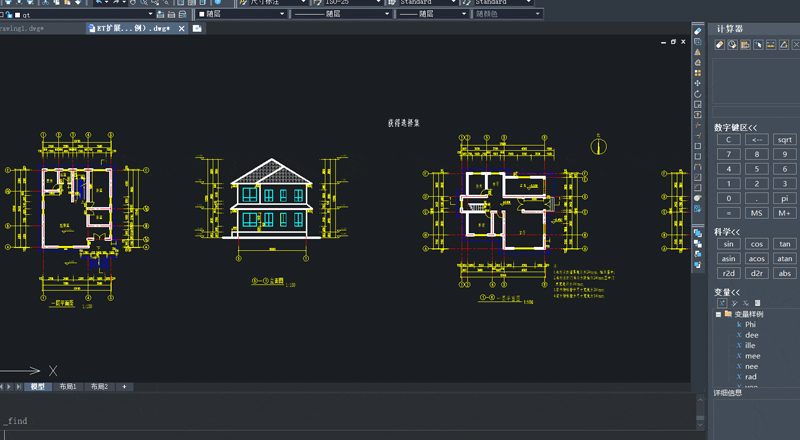Select the Copy objects tool in the modify toolbar
This screenshot has height=440, width=800.
tap(697, 42)
